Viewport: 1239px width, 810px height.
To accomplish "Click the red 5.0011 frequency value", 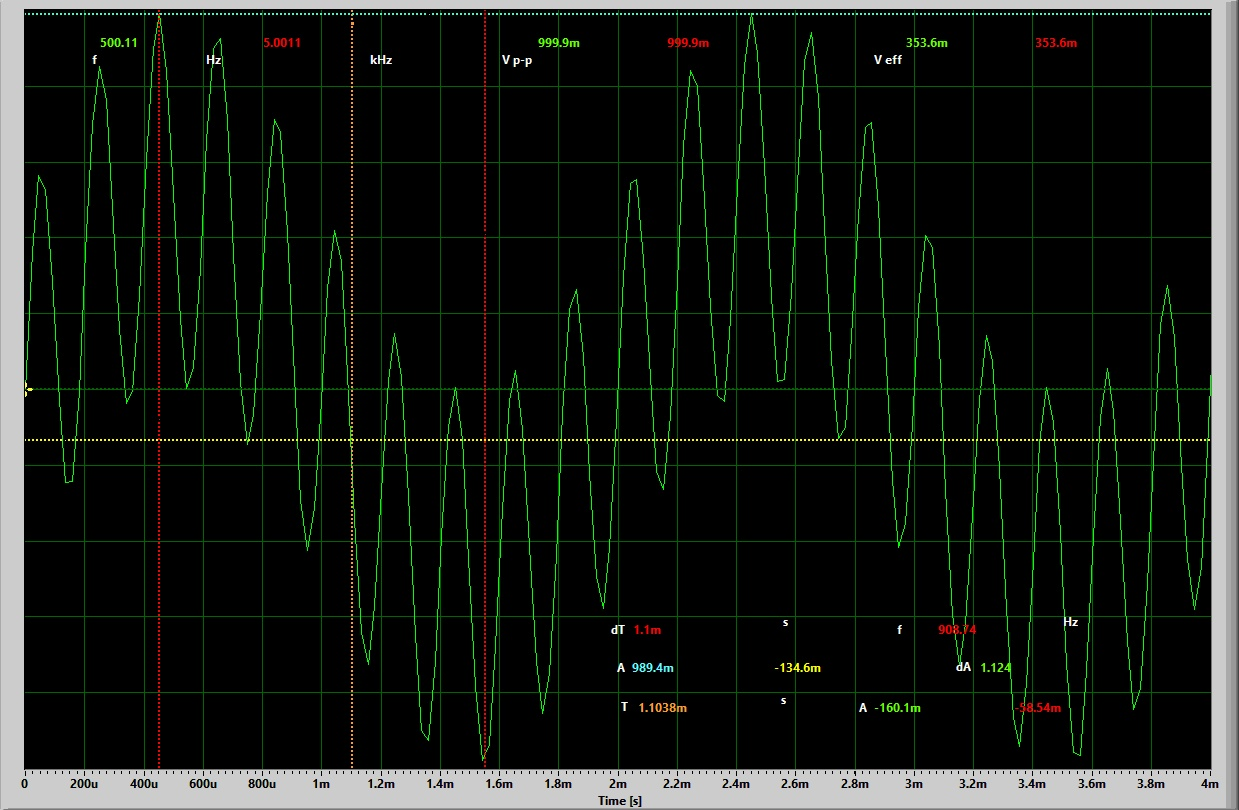I will point(282,43).
